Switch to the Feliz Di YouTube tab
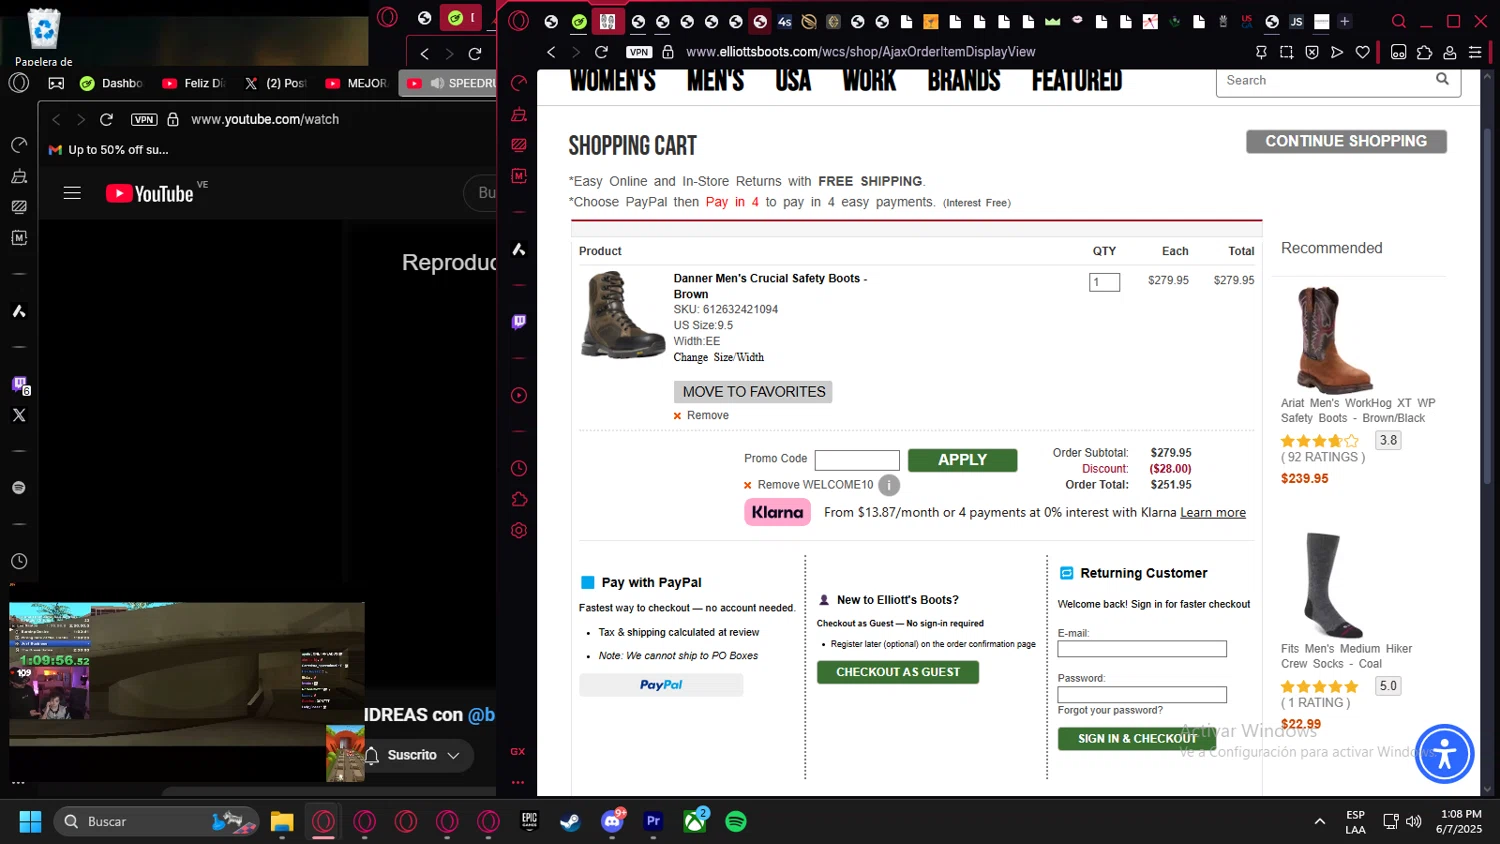Image resolution: width=1500 pixels, height=844 pixels. 194,83
